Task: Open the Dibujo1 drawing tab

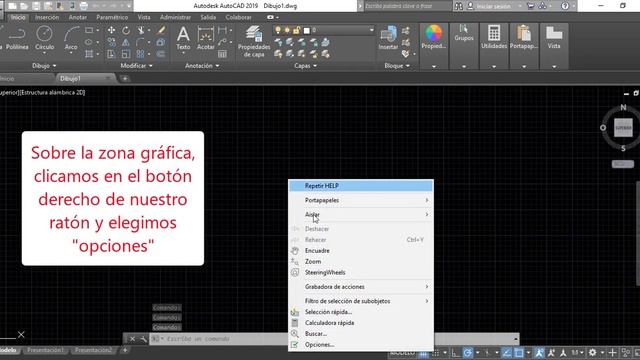Action: click(x=85, y=78)
